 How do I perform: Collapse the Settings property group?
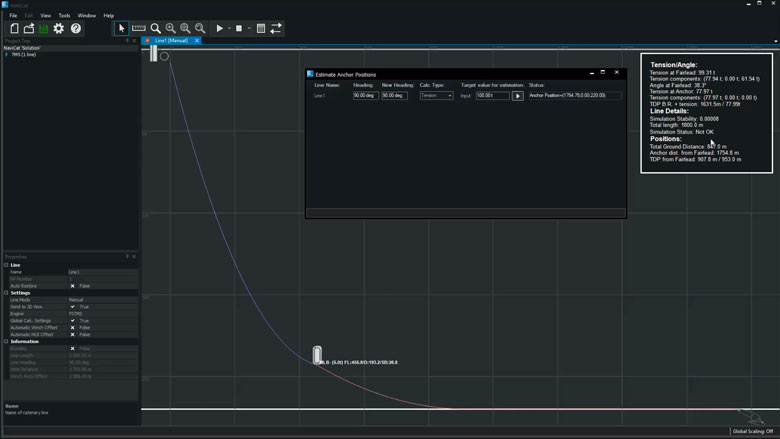(x=6, y=293)
